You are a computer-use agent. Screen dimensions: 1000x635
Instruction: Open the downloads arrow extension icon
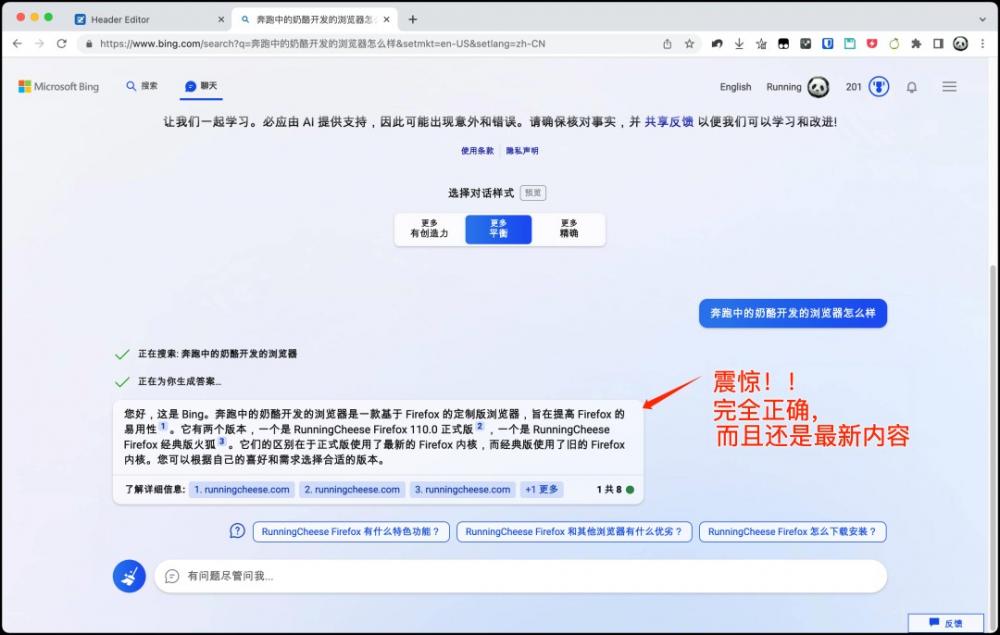point(739,43)
